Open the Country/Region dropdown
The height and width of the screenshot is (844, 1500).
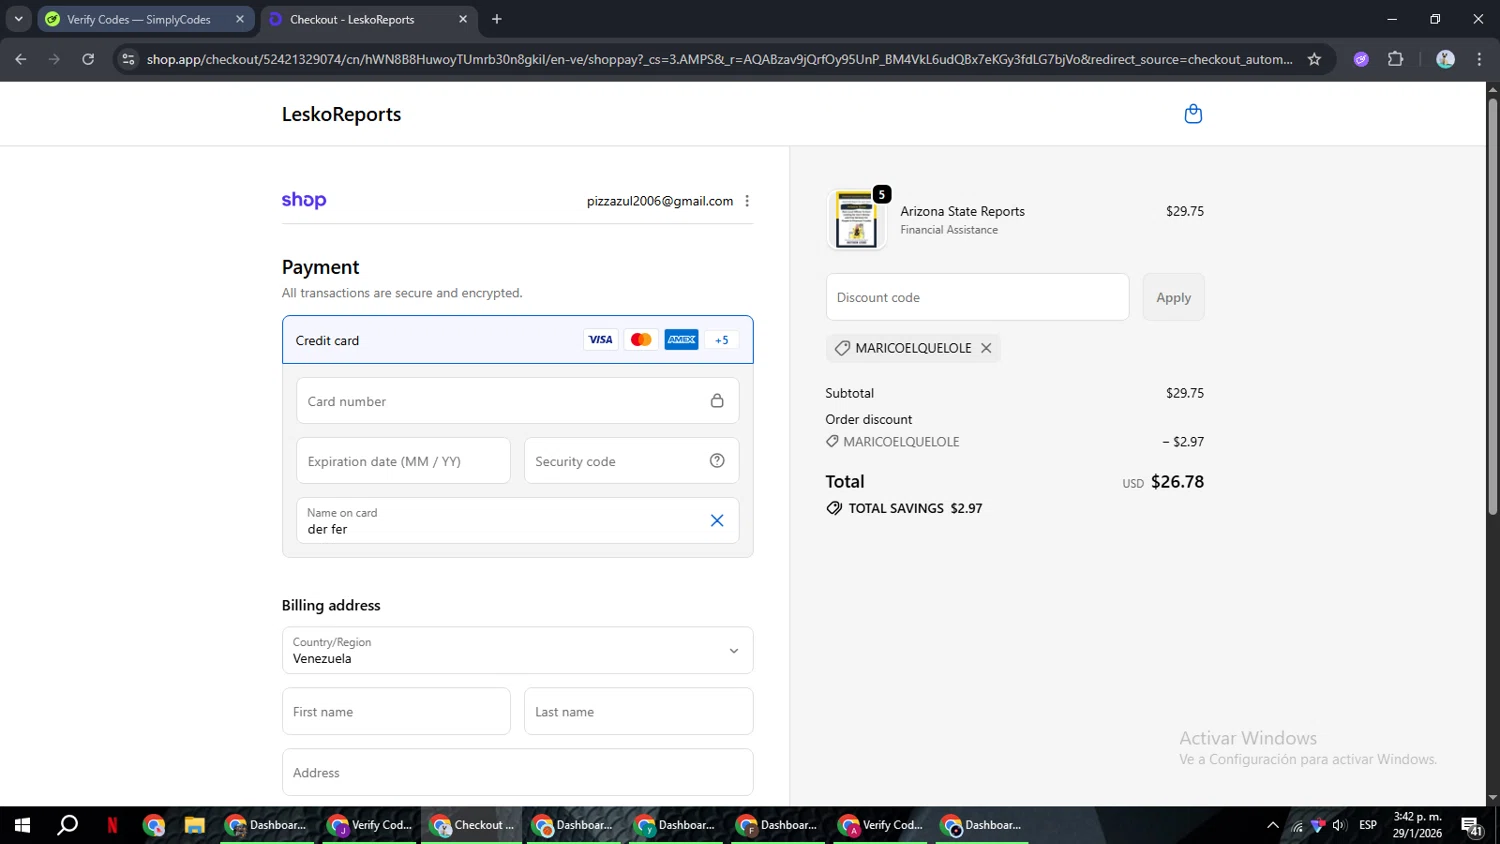517,650
